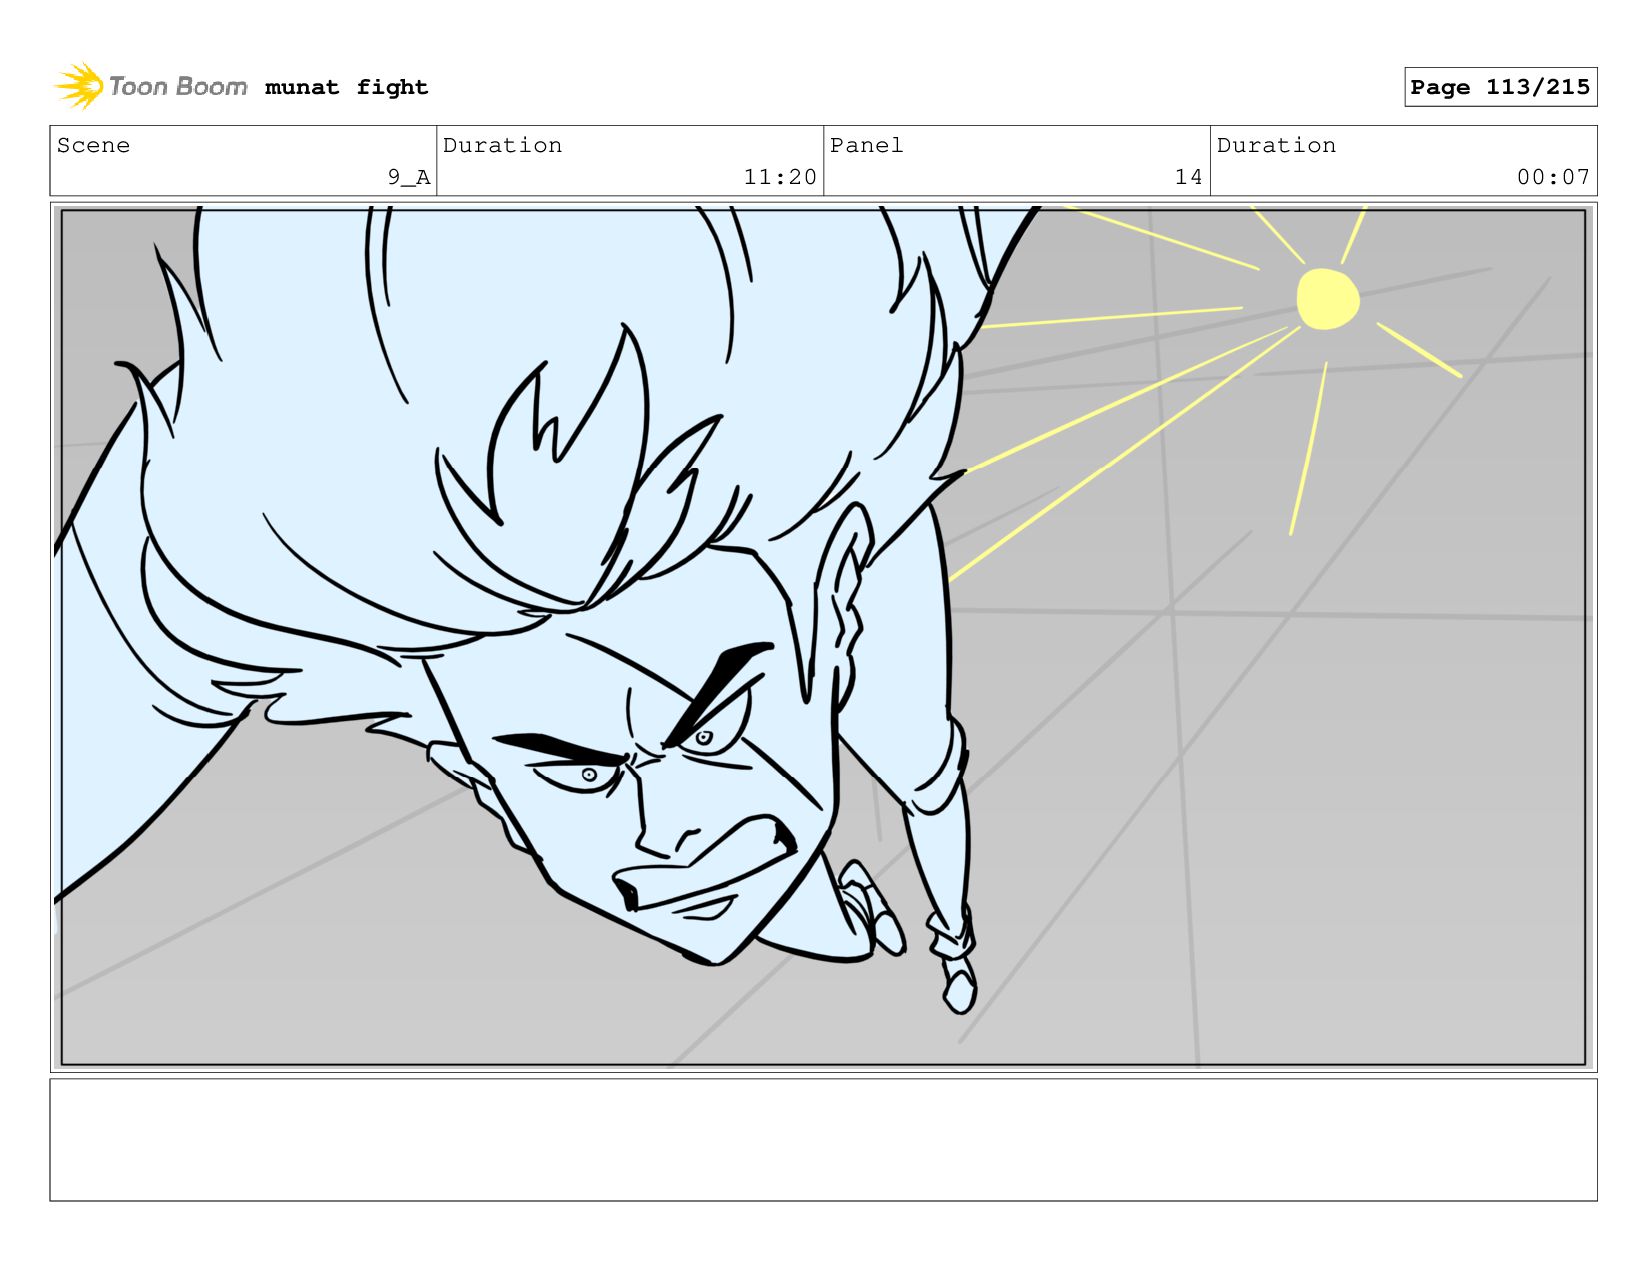1648x1276 pixels.
Task: Click the 'Page 113/215' indicator box
Action: point(1500,87)
